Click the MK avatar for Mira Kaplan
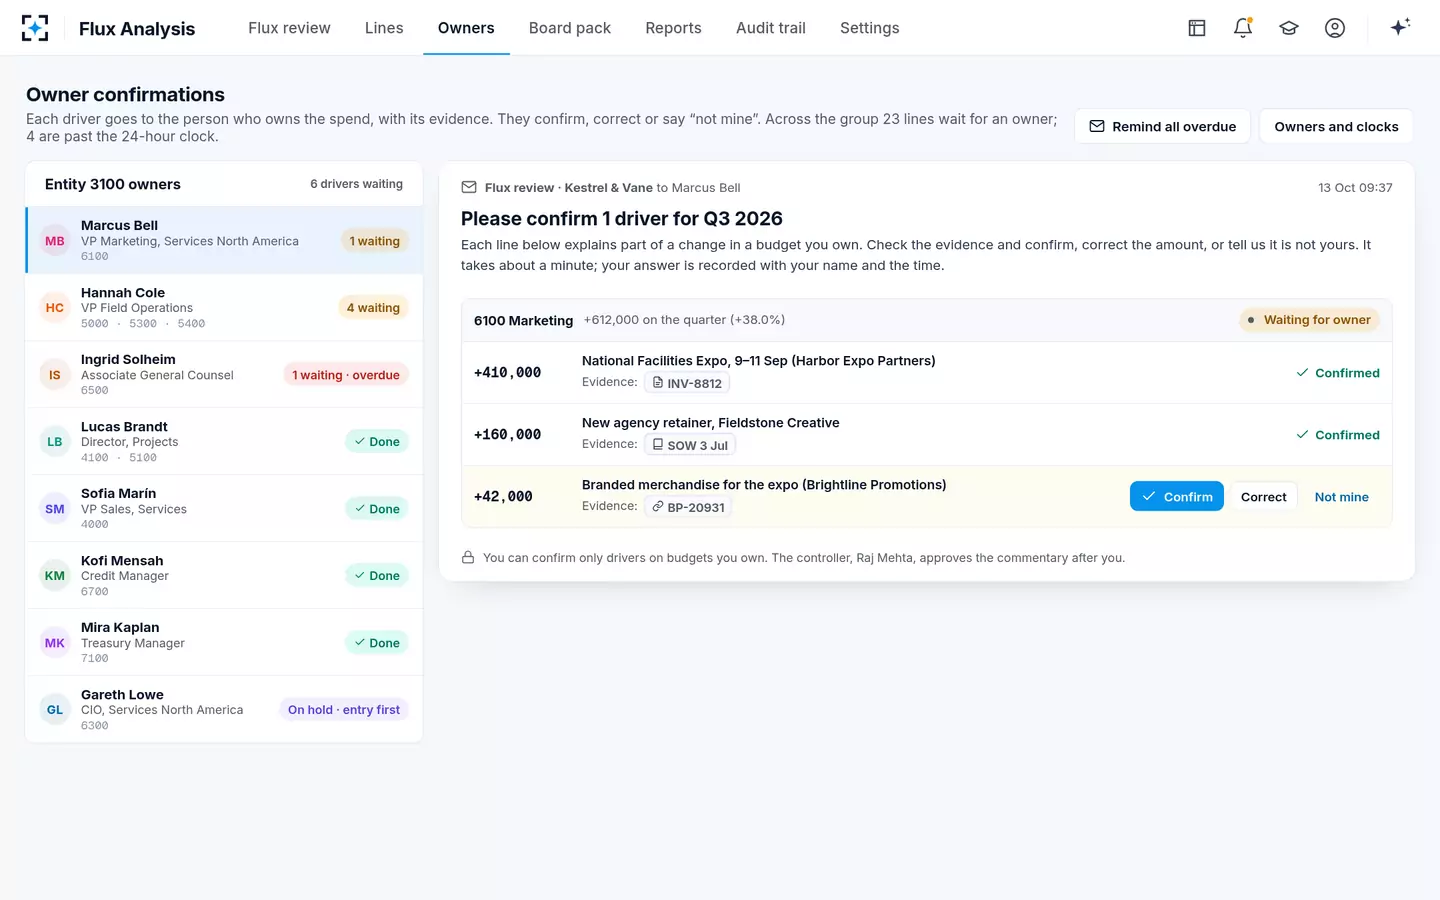1440x900 pixels. pyautogui.click(x=55, y=643)
